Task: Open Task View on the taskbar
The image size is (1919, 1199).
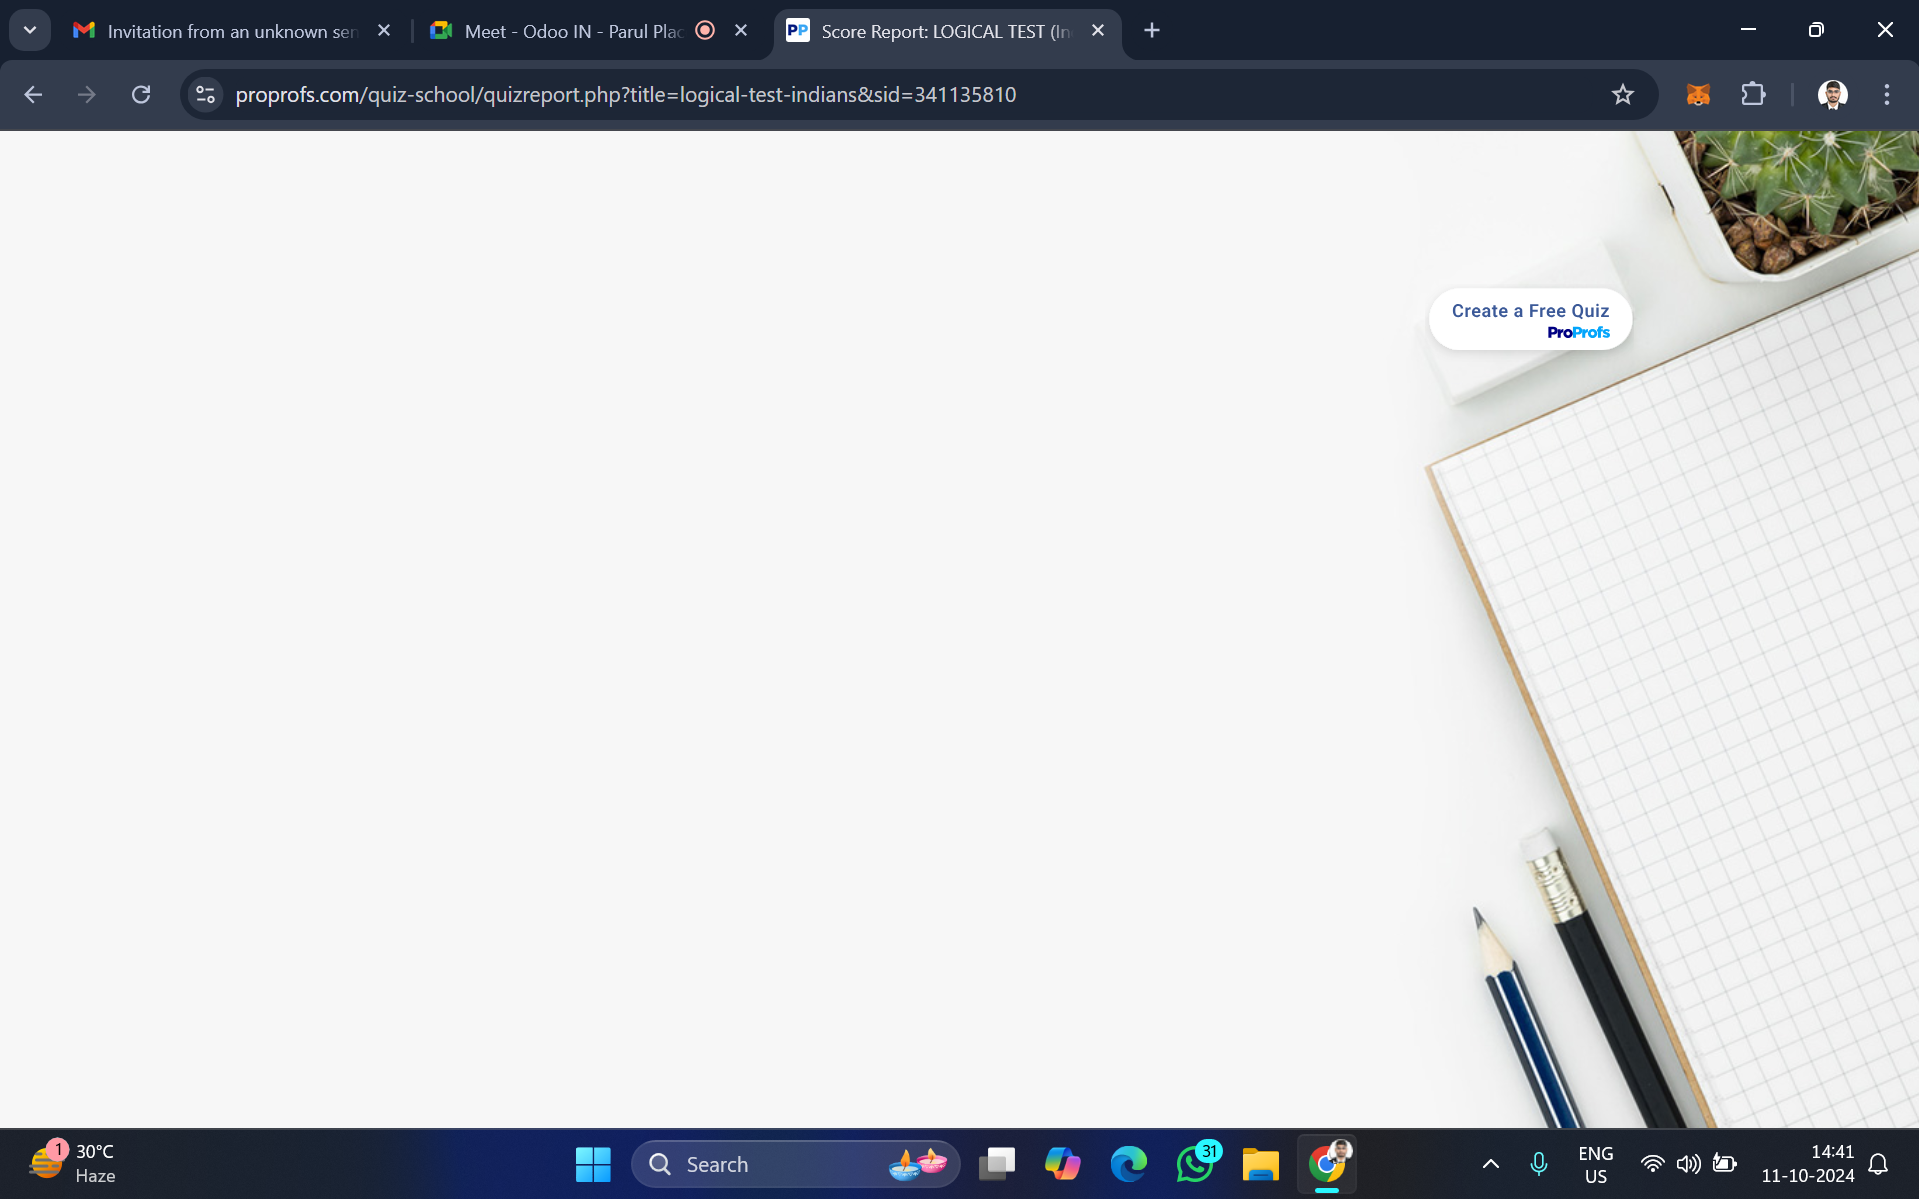Action: click(996, 1164)
